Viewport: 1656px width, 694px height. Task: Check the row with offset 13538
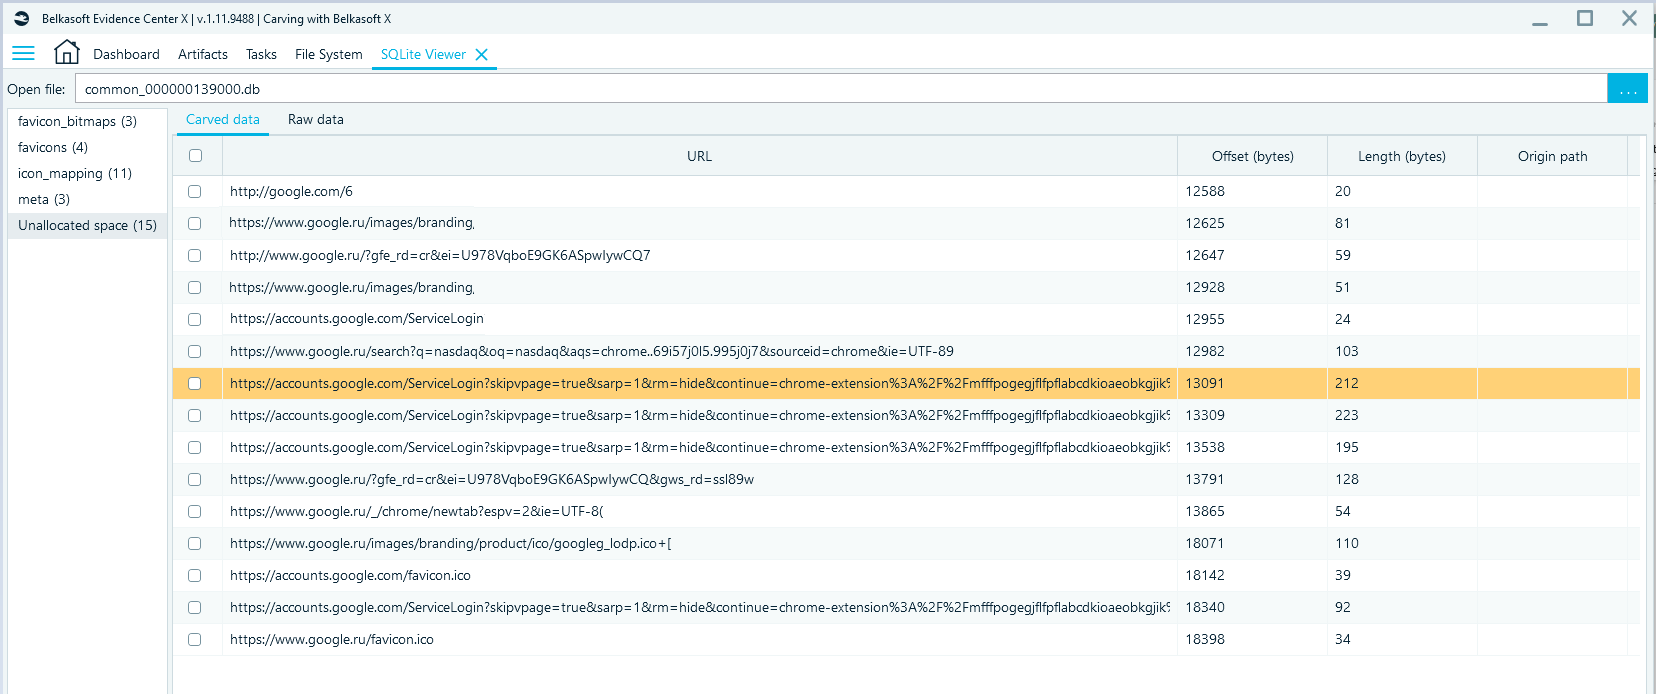pos(195,448)
